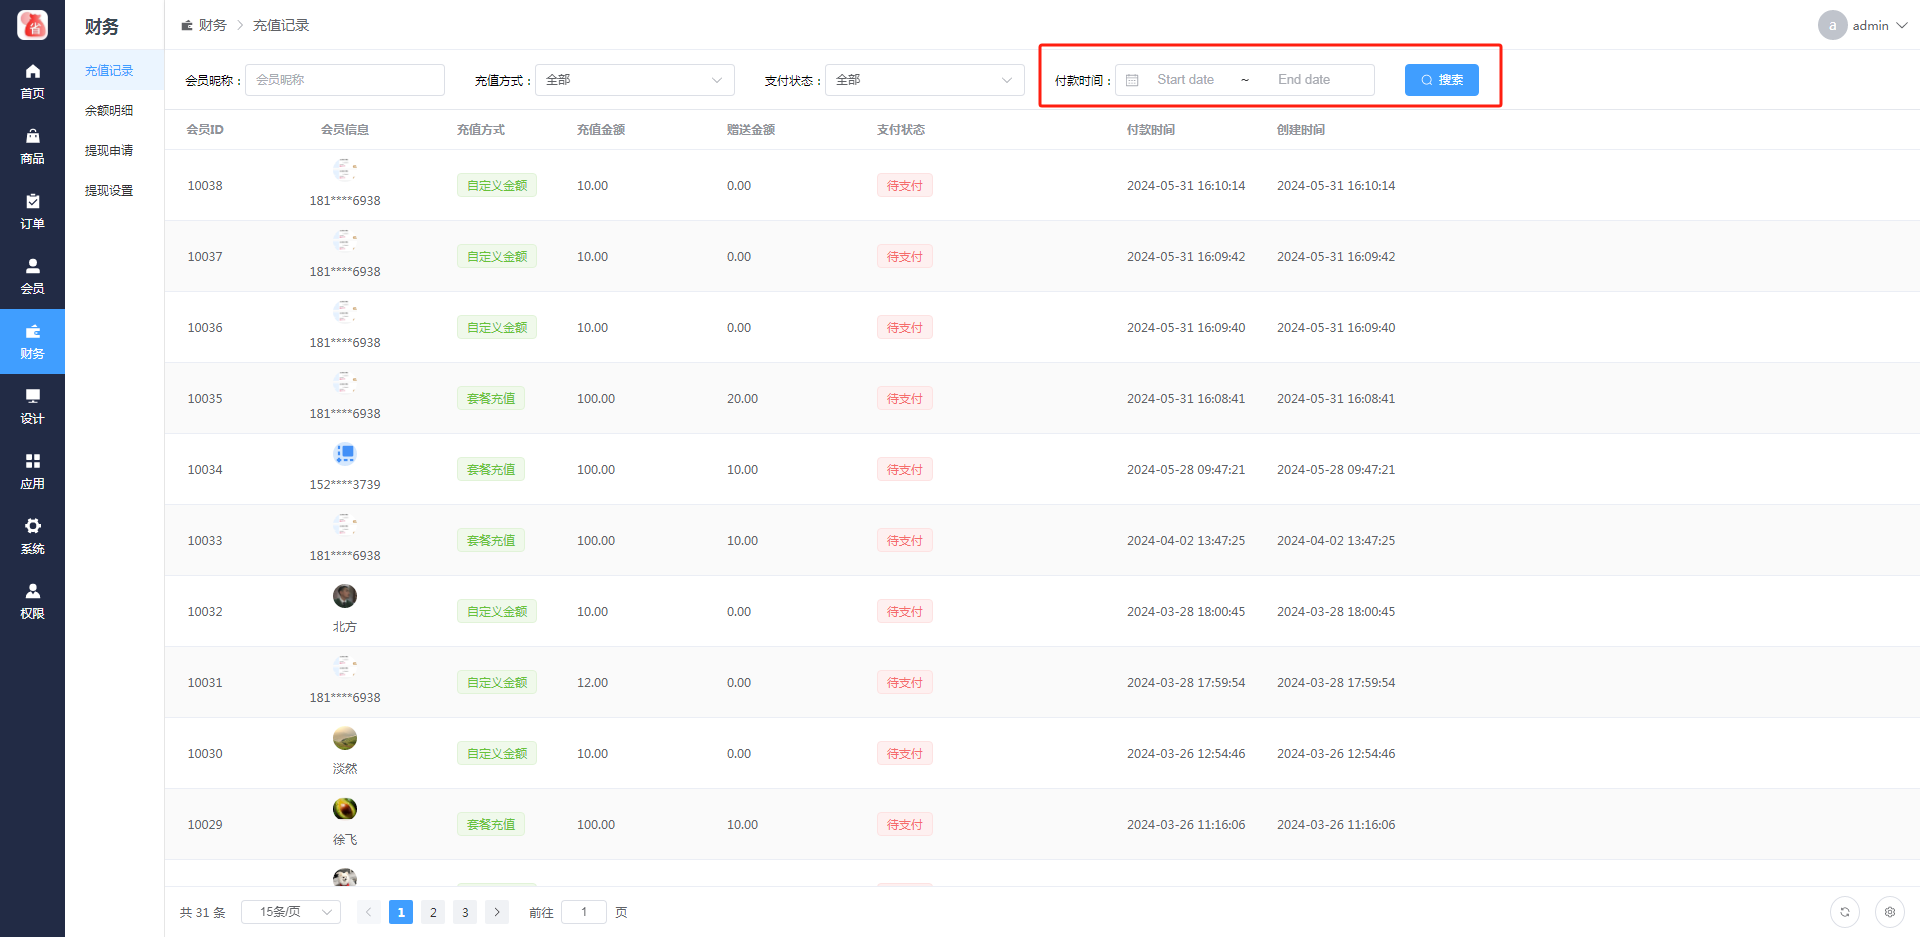
Task: Go to page 2 of results
Action: [433, 912]
